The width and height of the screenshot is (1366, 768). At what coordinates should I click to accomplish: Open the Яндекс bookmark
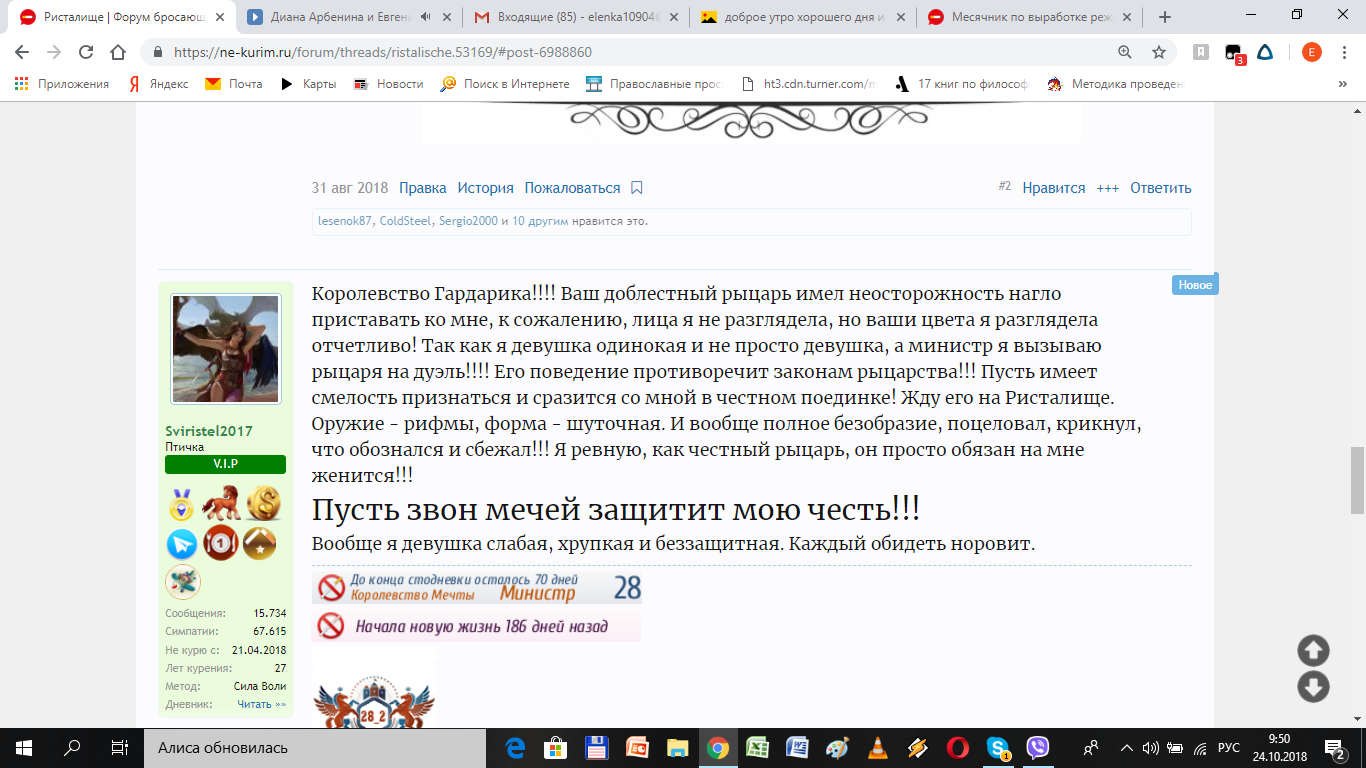point(158,84)
